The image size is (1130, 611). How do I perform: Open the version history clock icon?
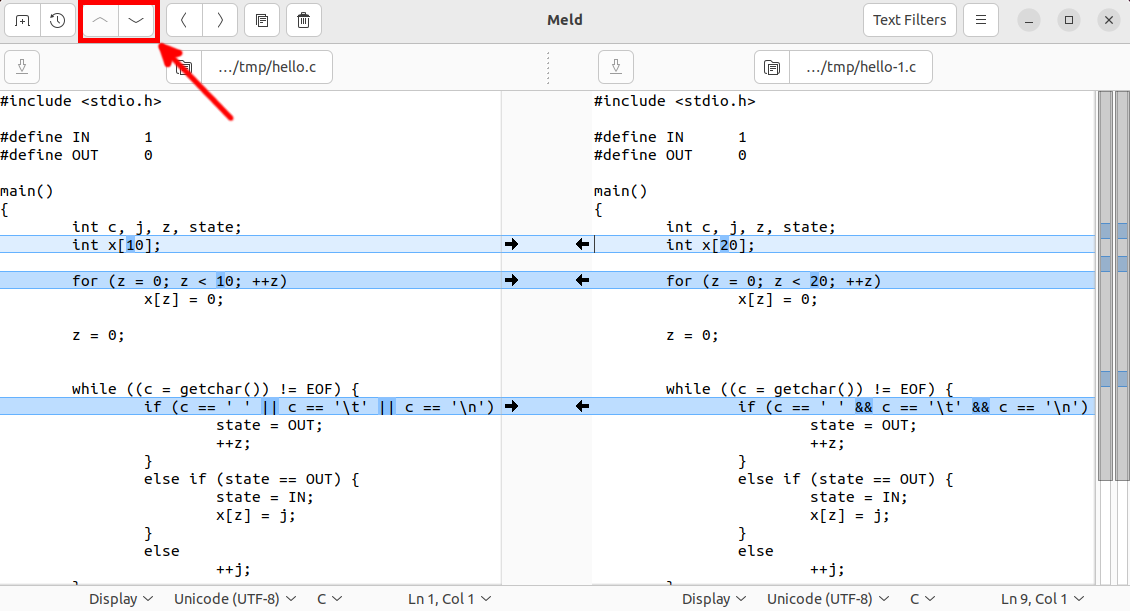(x=57, y=20)
